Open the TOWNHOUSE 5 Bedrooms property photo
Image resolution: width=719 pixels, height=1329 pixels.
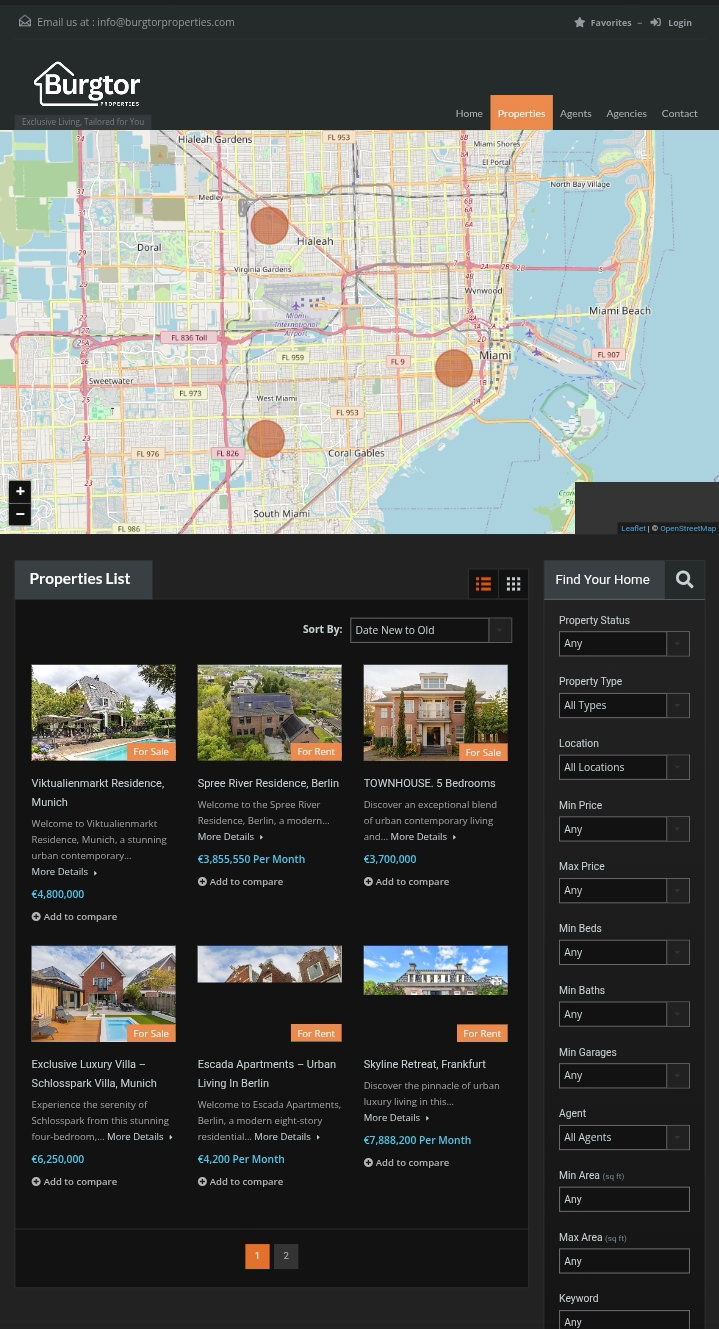pyautogui.click(x=435, y=712)
